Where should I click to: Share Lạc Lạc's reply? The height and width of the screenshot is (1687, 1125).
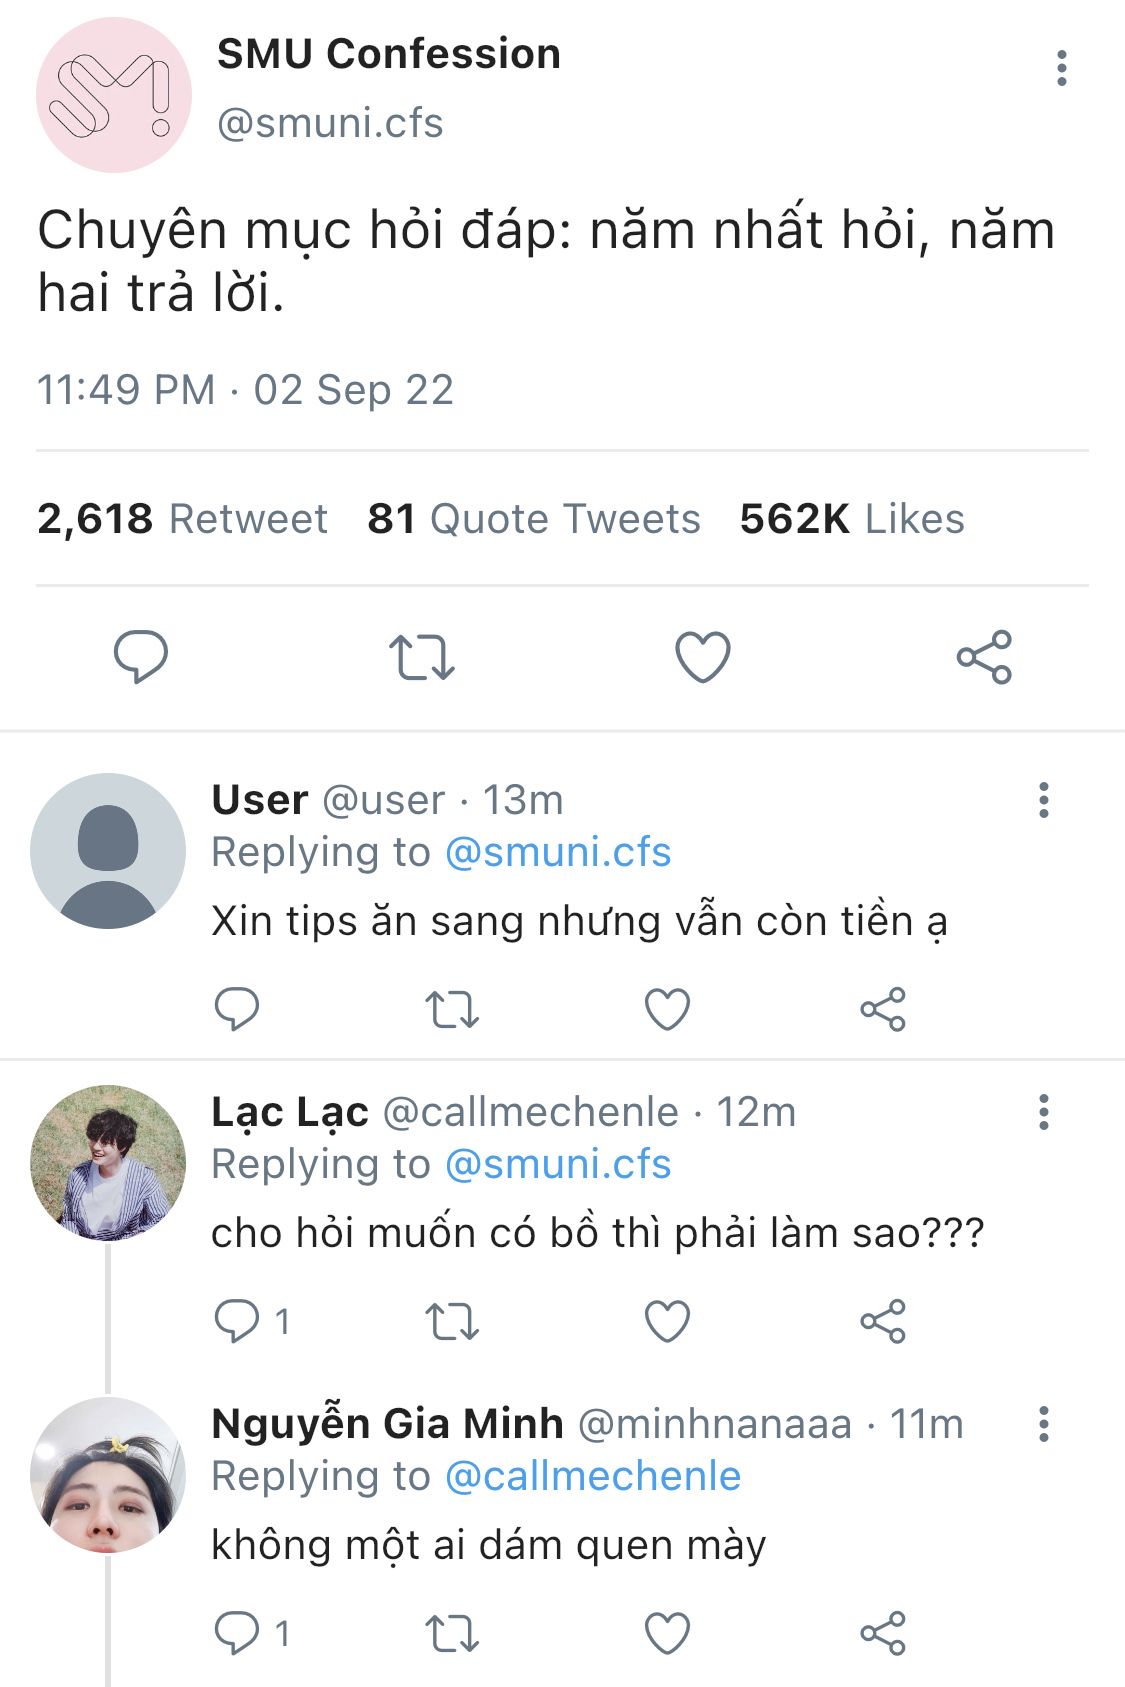[883, 1321]
